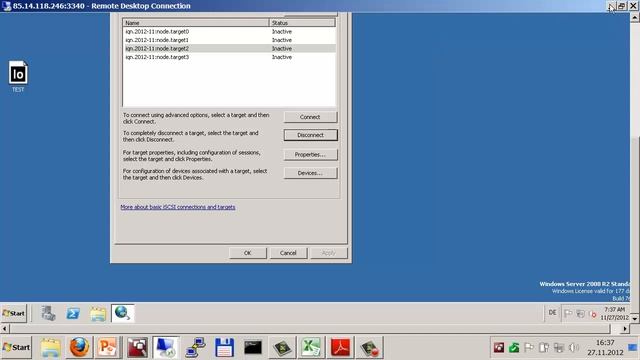The image size is (640, 360).
Task: Launch Firefox from local taskbar
Action: pos(79,347)
